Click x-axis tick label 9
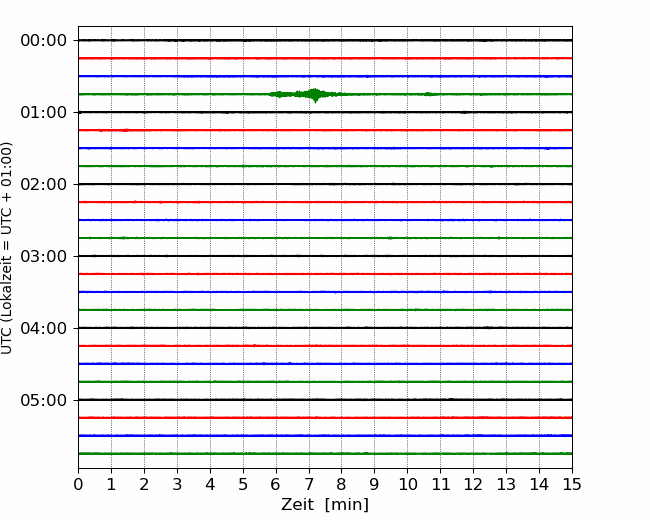650x520 pixels. [375, 484]
